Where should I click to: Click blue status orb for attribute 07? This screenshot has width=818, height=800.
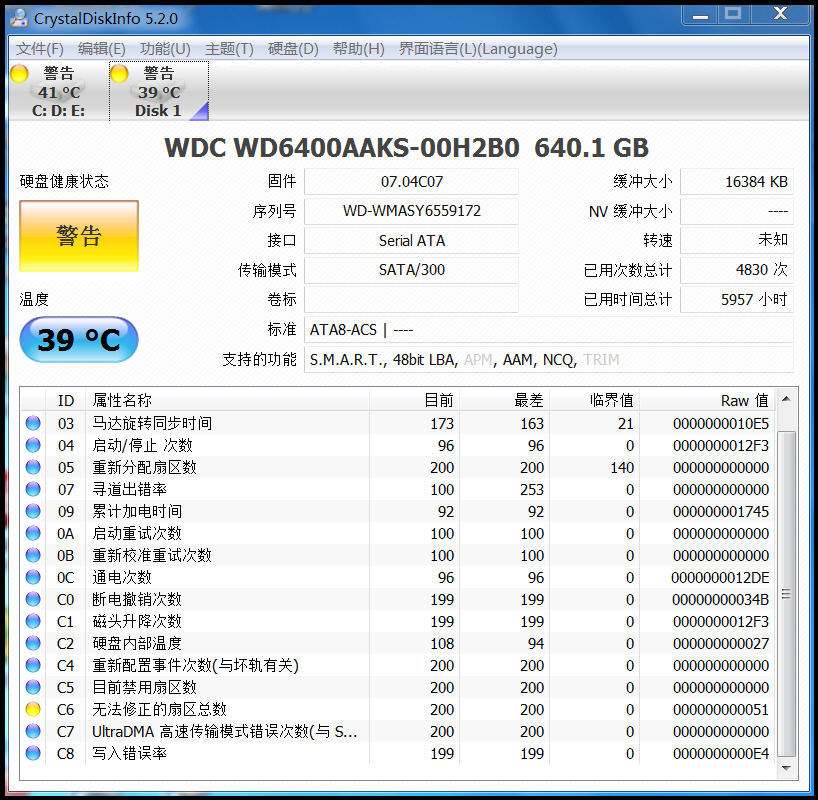(x=33, y=489)
